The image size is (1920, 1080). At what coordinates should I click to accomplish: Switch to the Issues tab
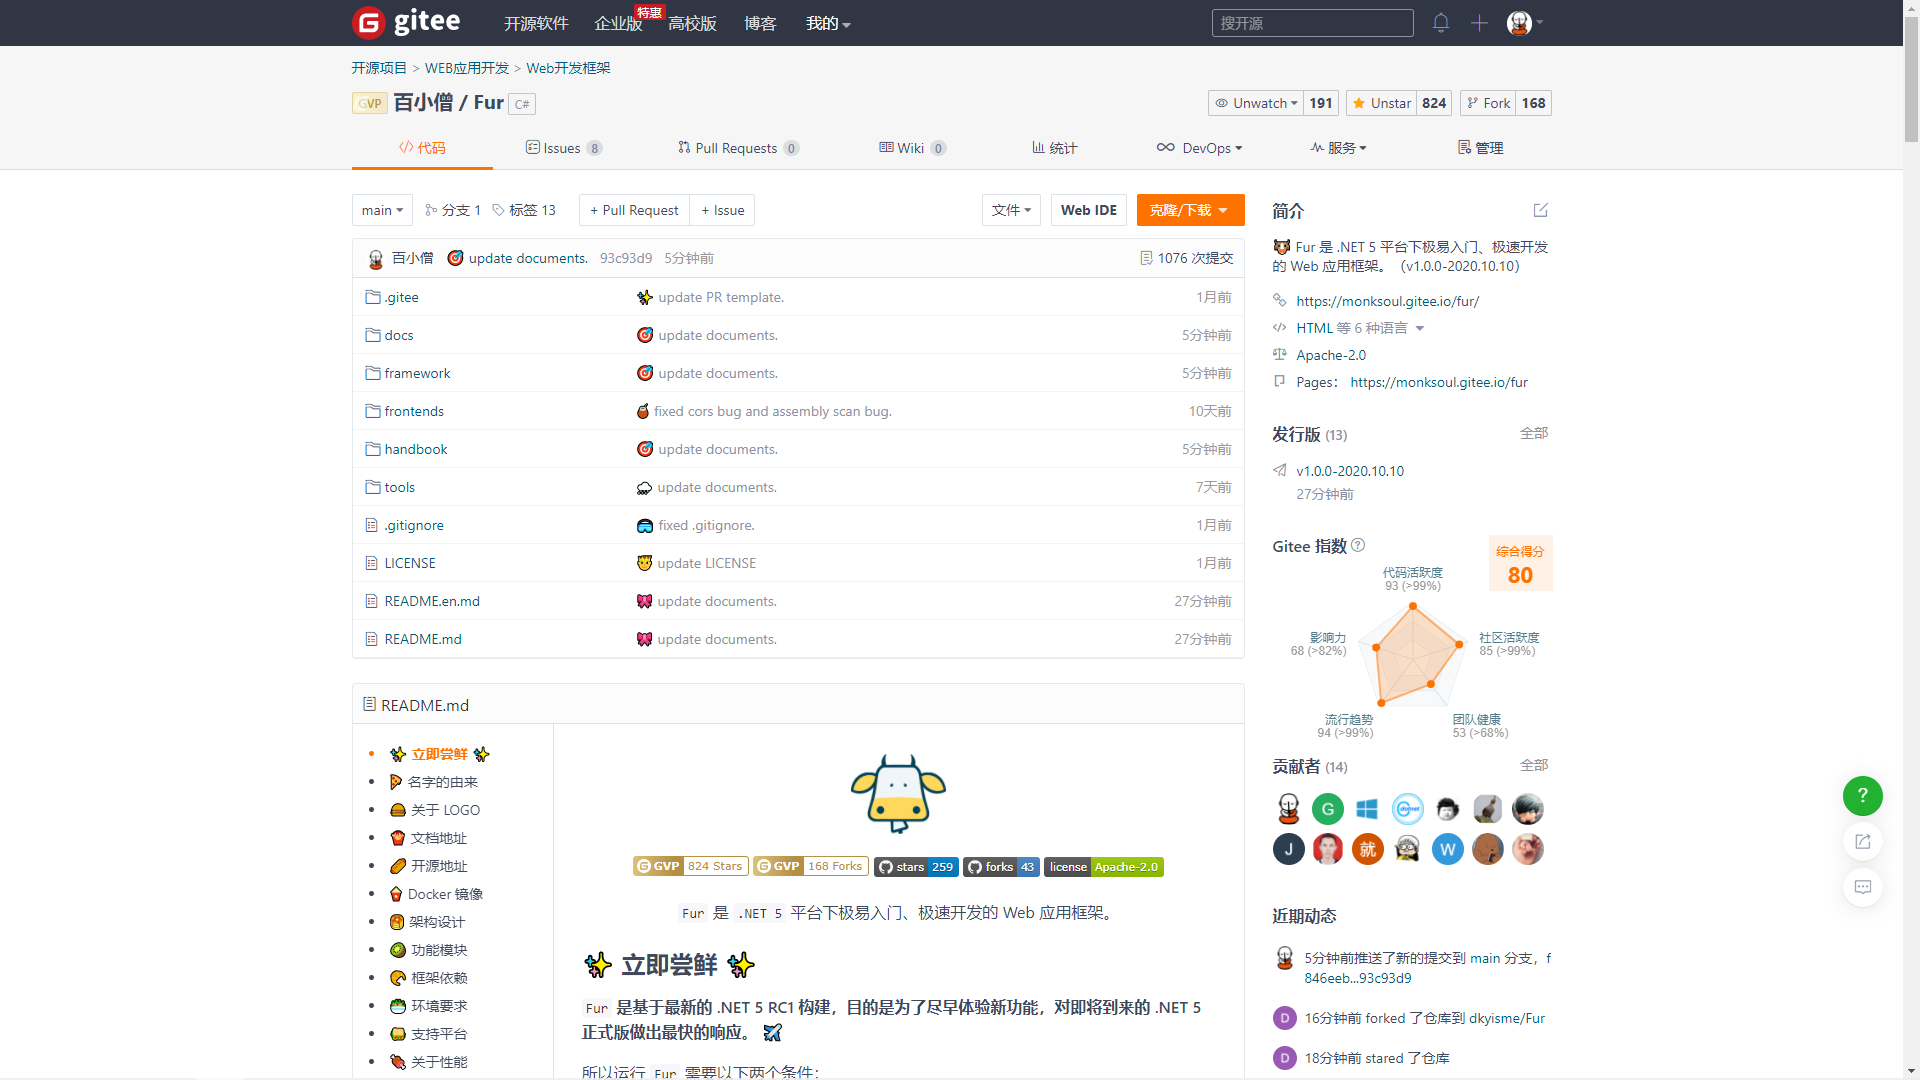pyautogui.click(x=563, y=148)
